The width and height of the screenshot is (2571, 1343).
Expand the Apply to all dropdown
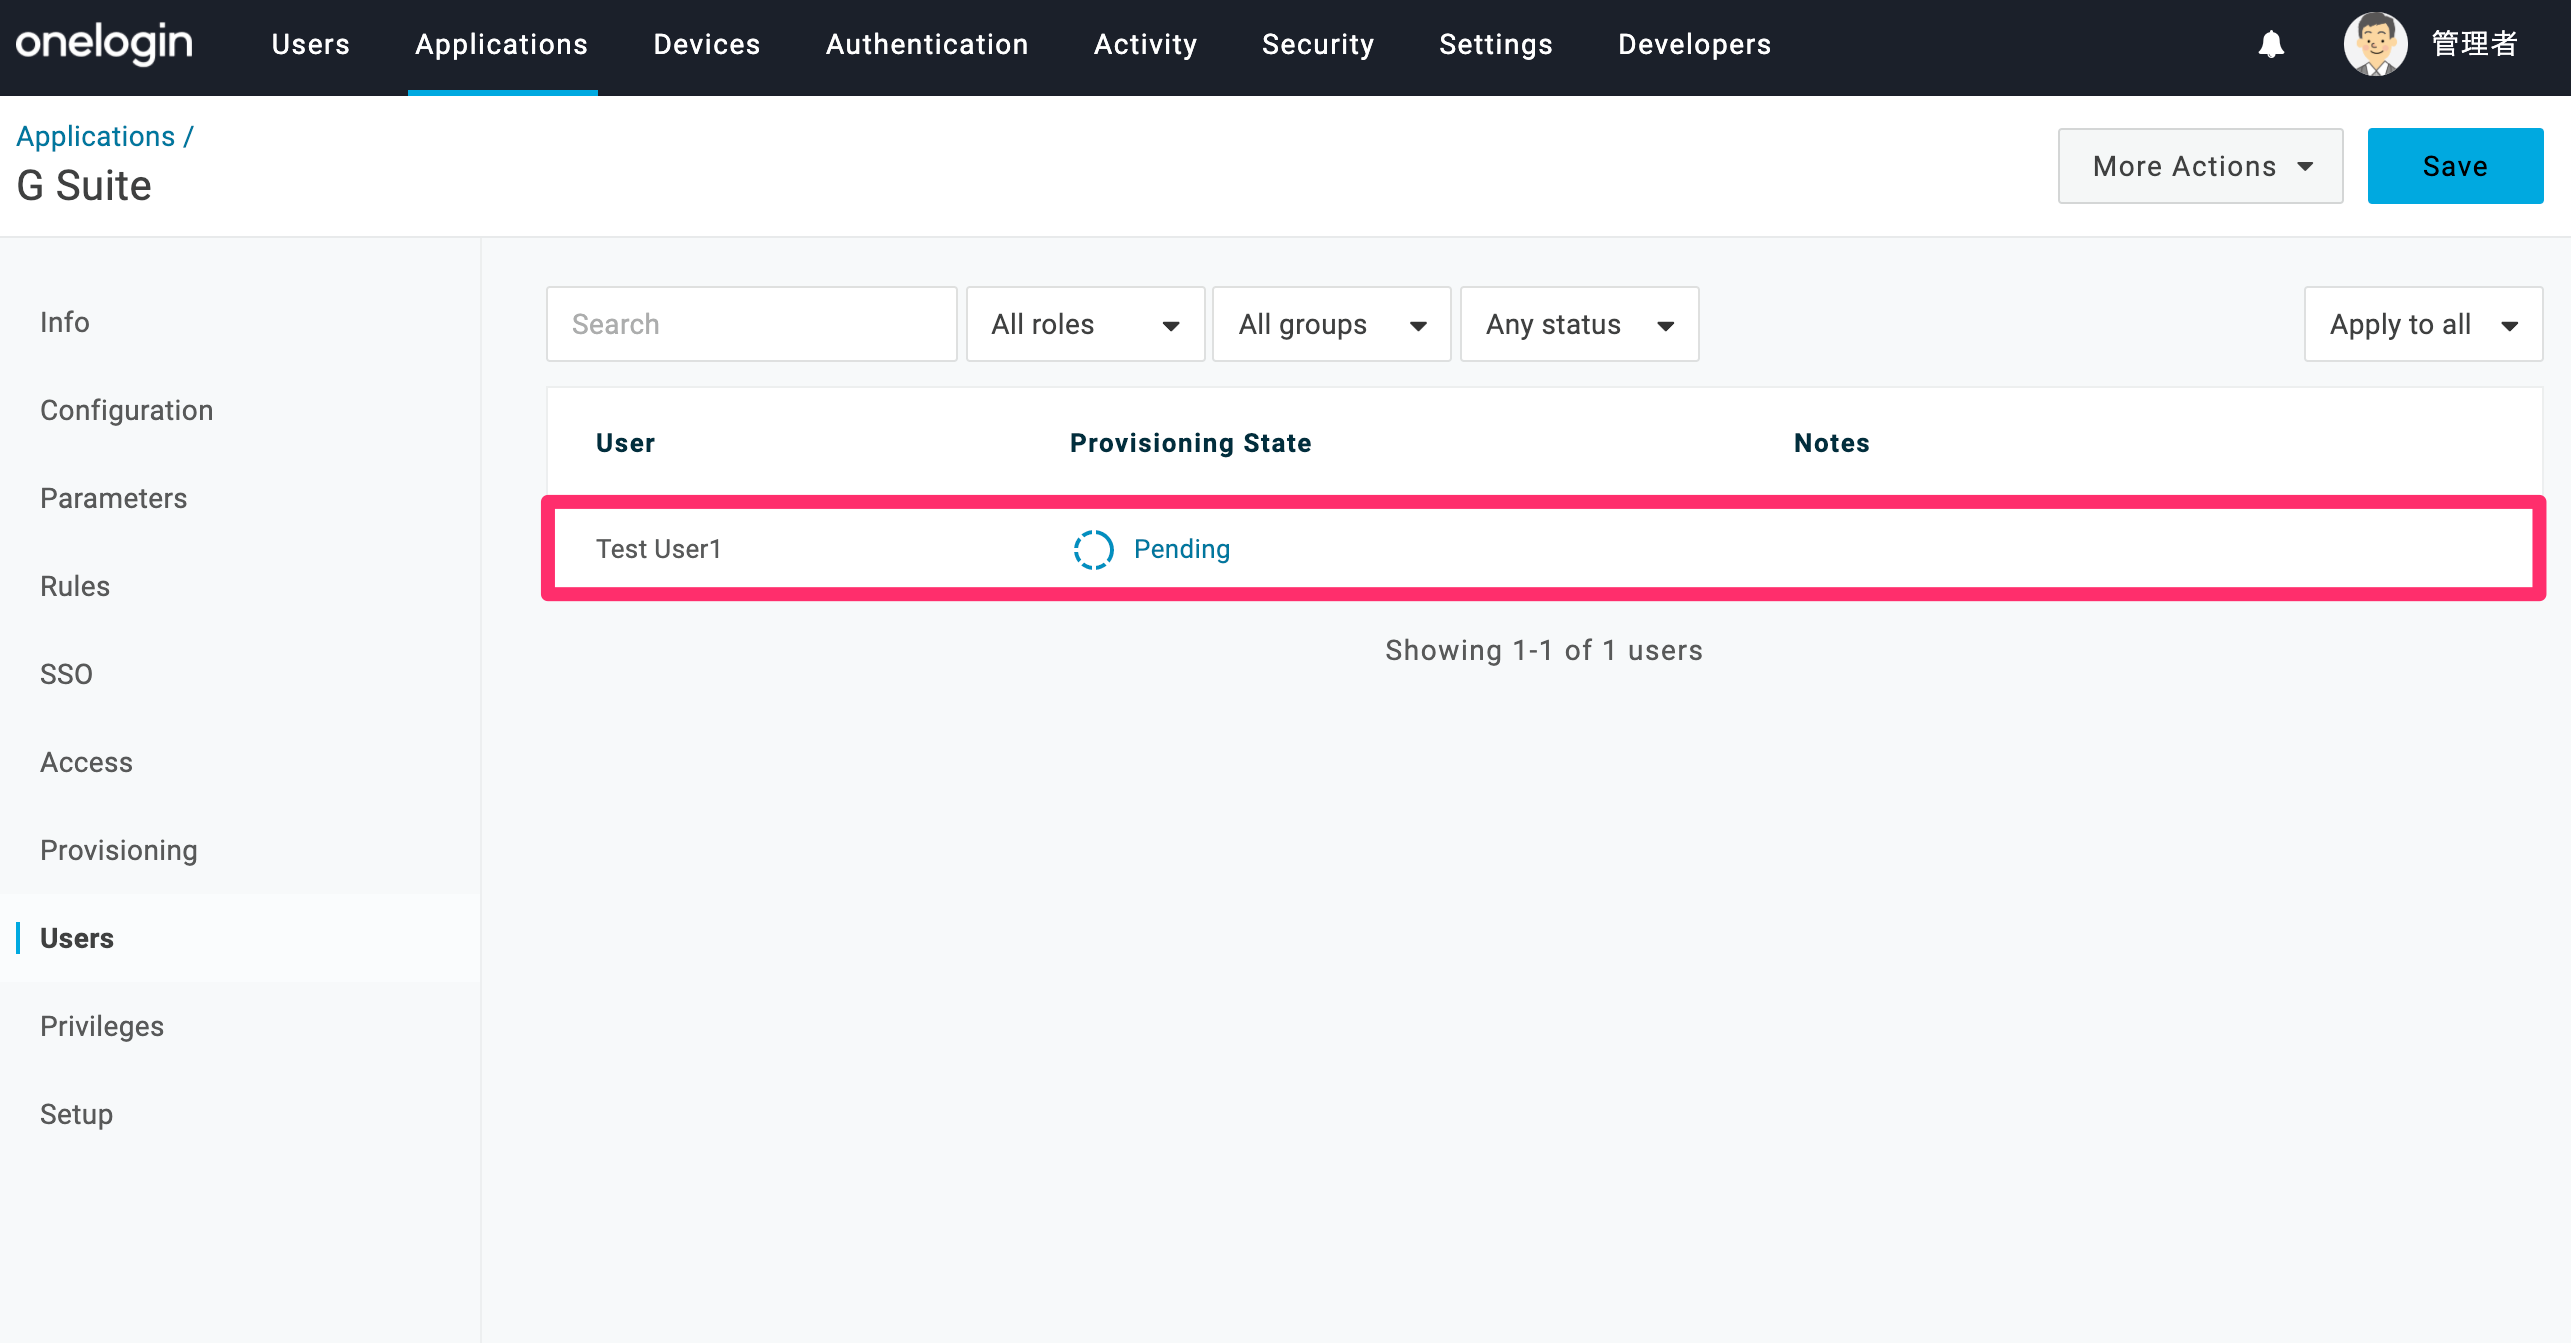(x=2423, y=324)
